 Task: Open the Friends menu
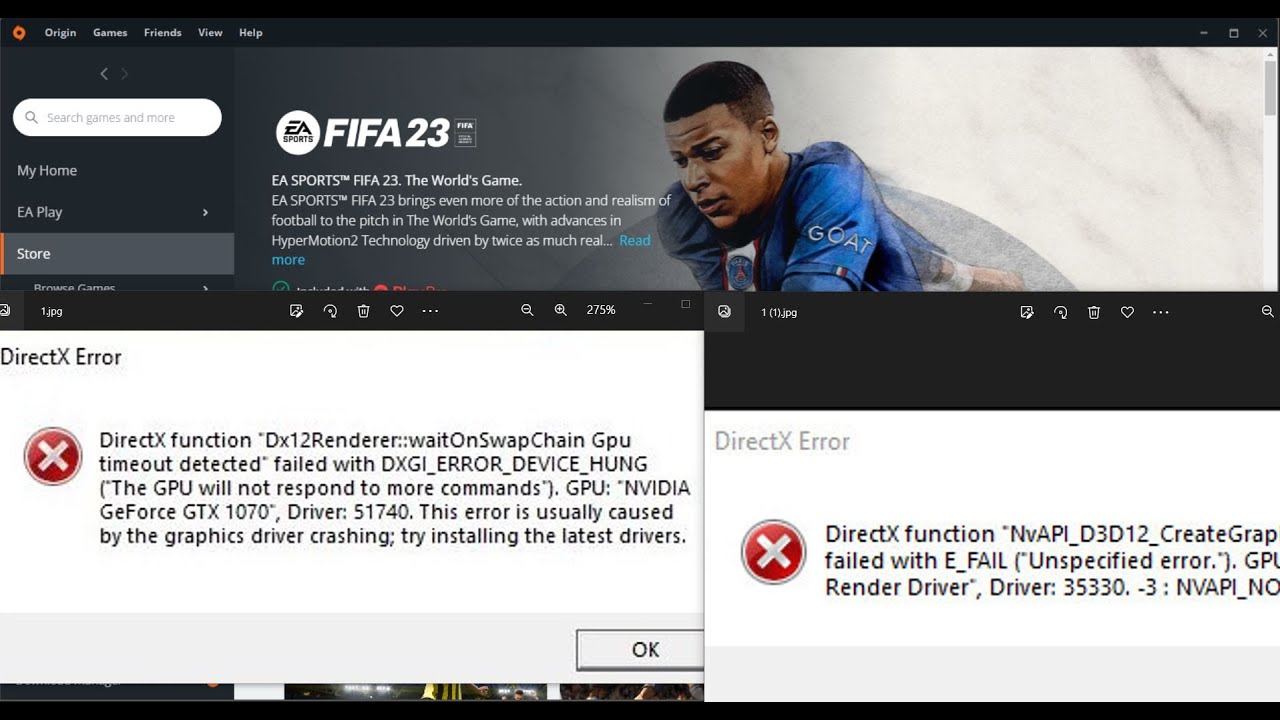(x=162, y=32)
